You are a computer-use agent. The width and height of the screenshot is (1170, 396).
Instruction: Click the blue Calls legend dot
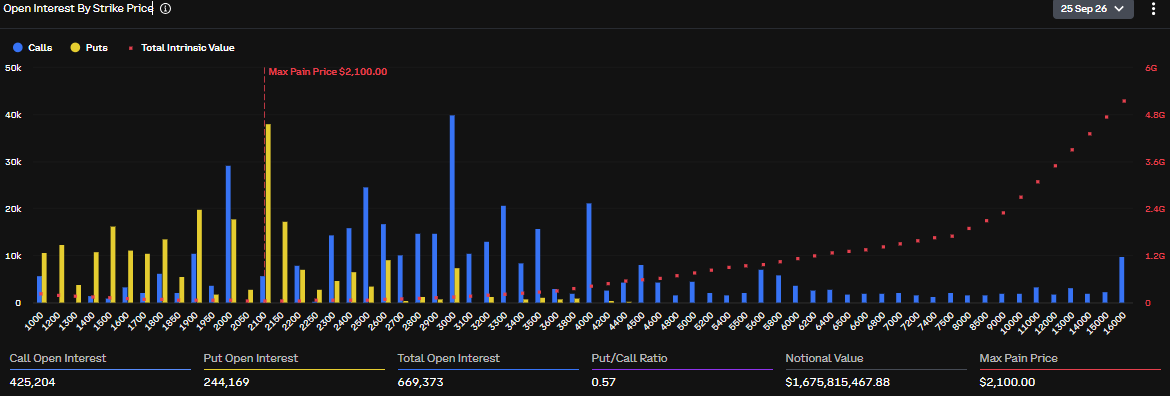[18, 48]
